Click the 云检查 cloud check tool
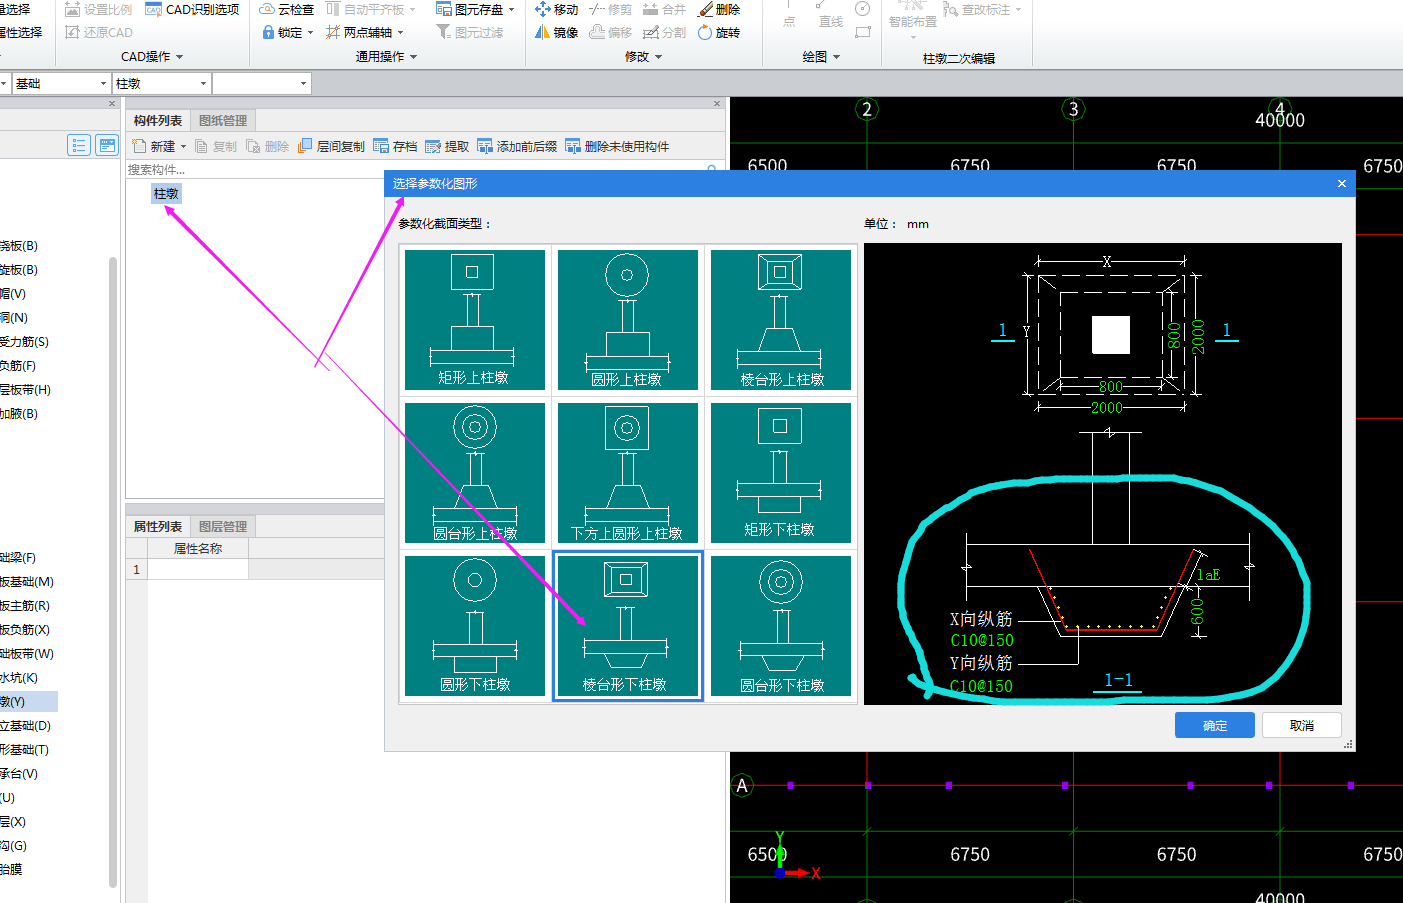Image resolution: width=1403 pixels, height=903 pixels. (x=287, y=9)
